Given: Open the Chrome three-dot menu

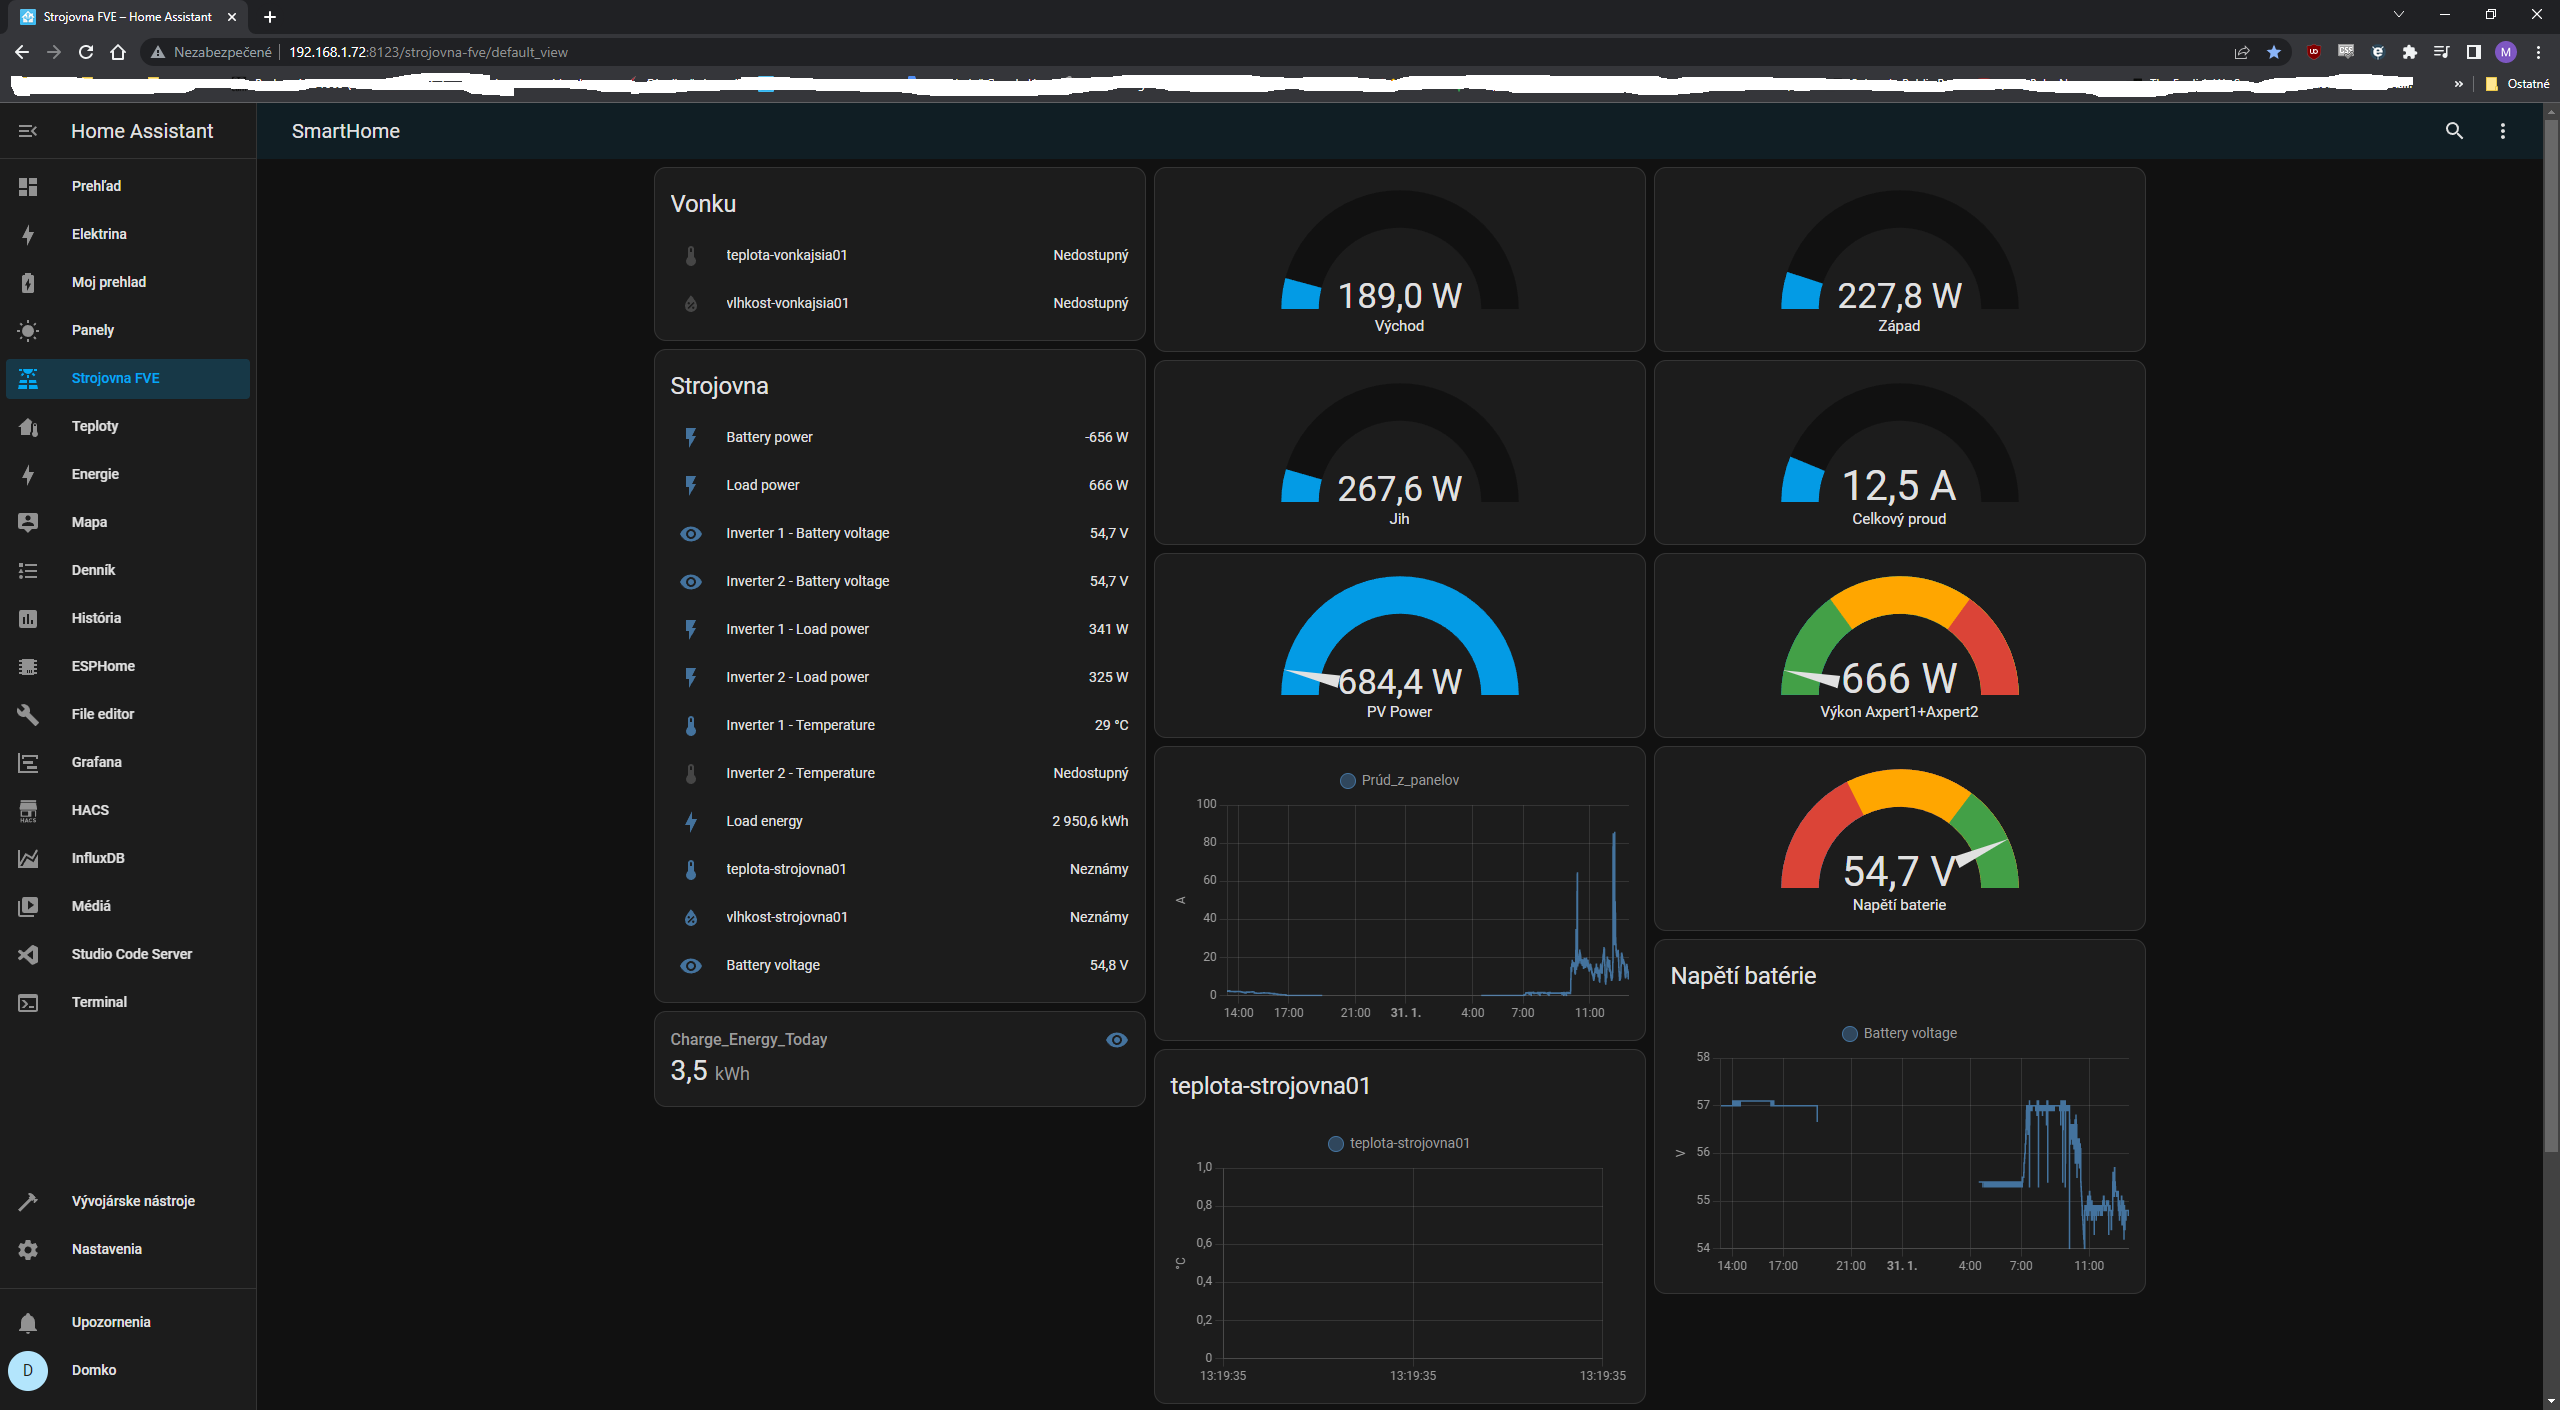Looking at the screenshot, I should point(2538,52).
